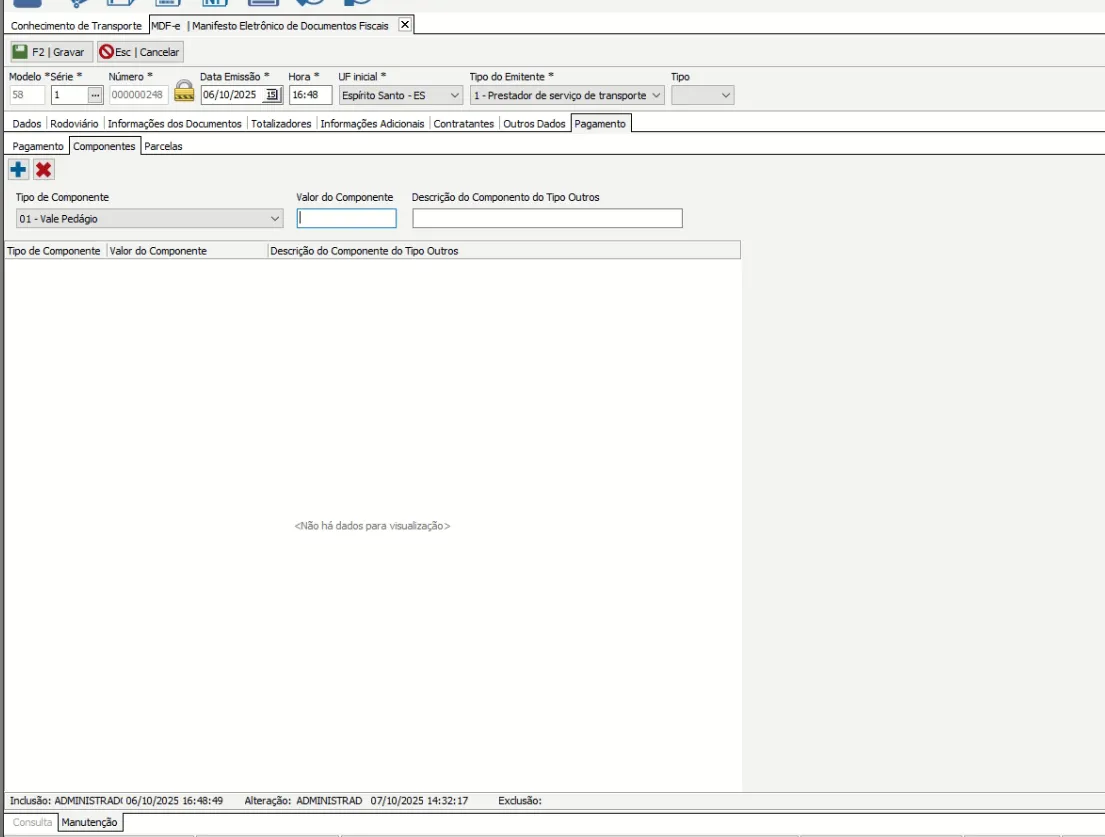This screenshot has width=1105, height=837.
Task: Save the record with F2 | Gravar
Action: click(x=50, y=52)
